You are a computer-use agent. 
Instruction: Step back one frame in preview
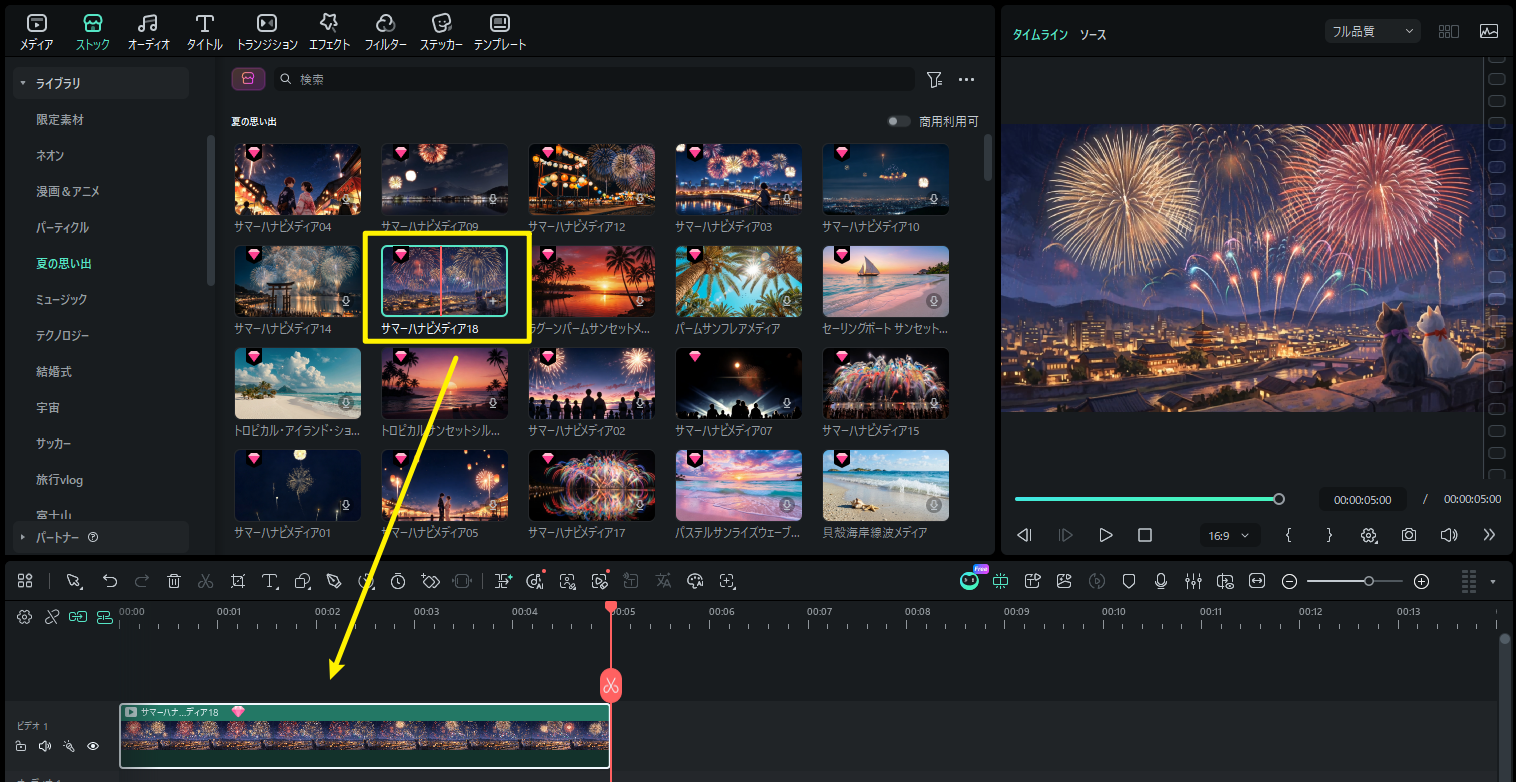(1024, 535)
